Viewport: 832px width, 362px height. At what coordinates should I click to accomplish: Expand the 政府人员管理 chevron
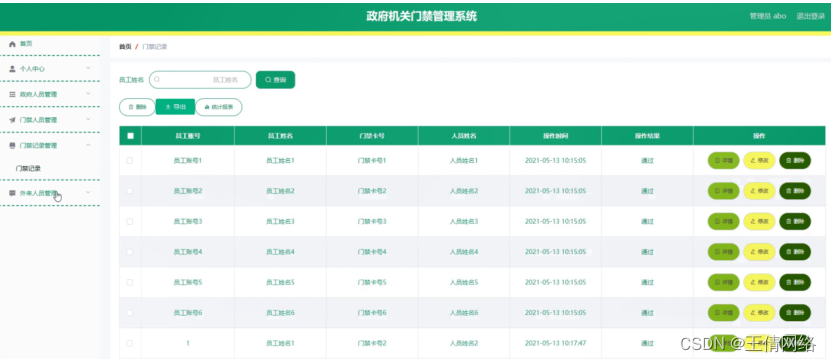point(88,93)
